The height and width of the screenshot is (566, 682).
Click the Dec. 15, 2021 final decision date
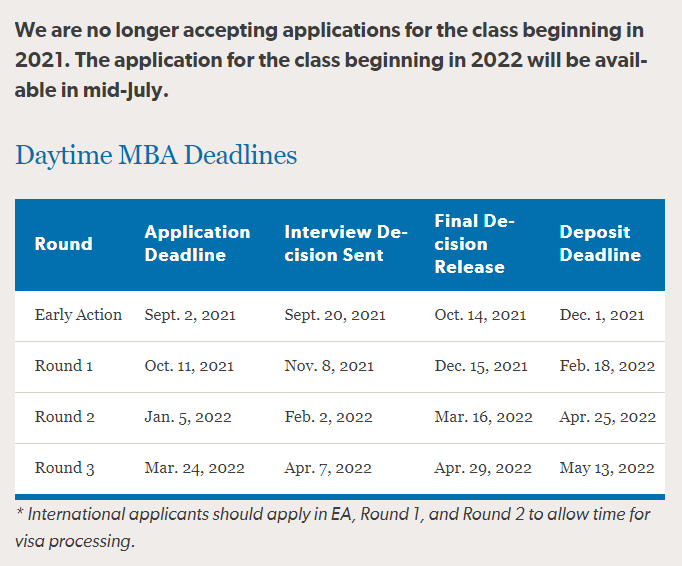coord(481,366)
